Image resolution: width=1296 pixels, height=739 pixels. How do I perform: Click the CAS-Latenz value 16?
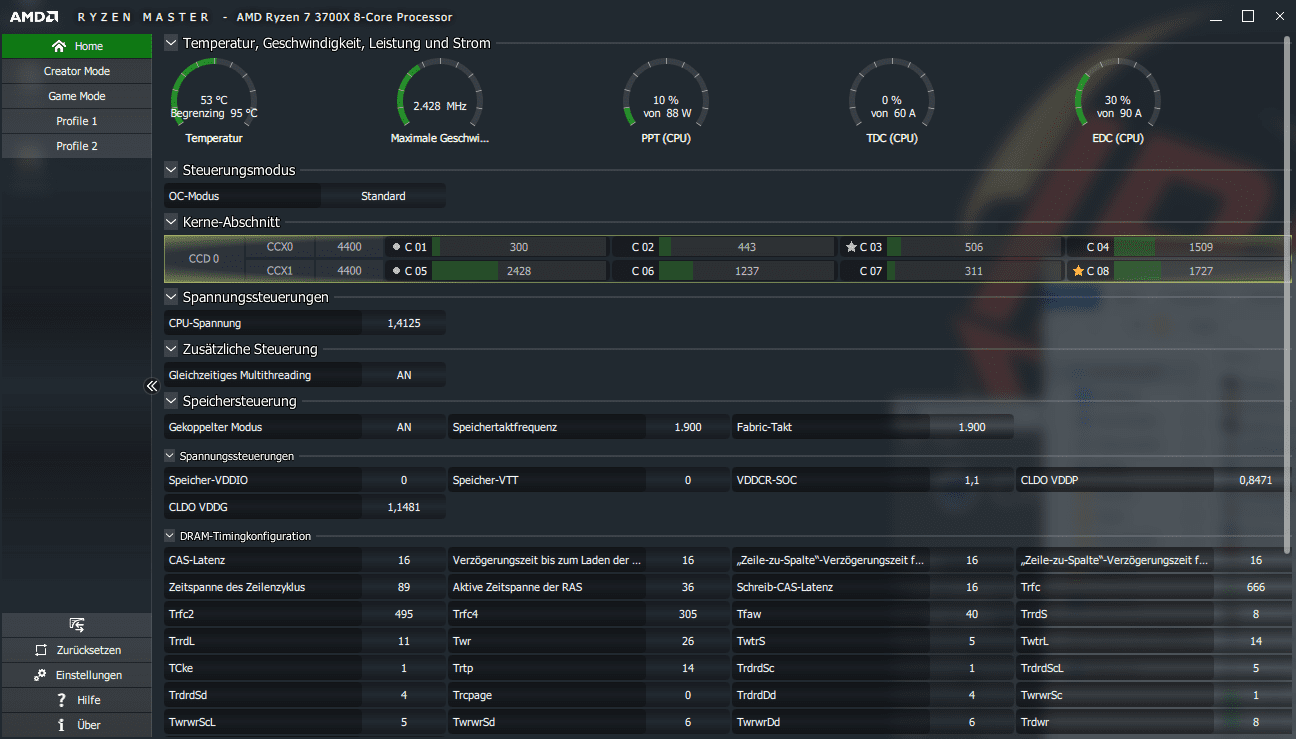click(403, 560)
